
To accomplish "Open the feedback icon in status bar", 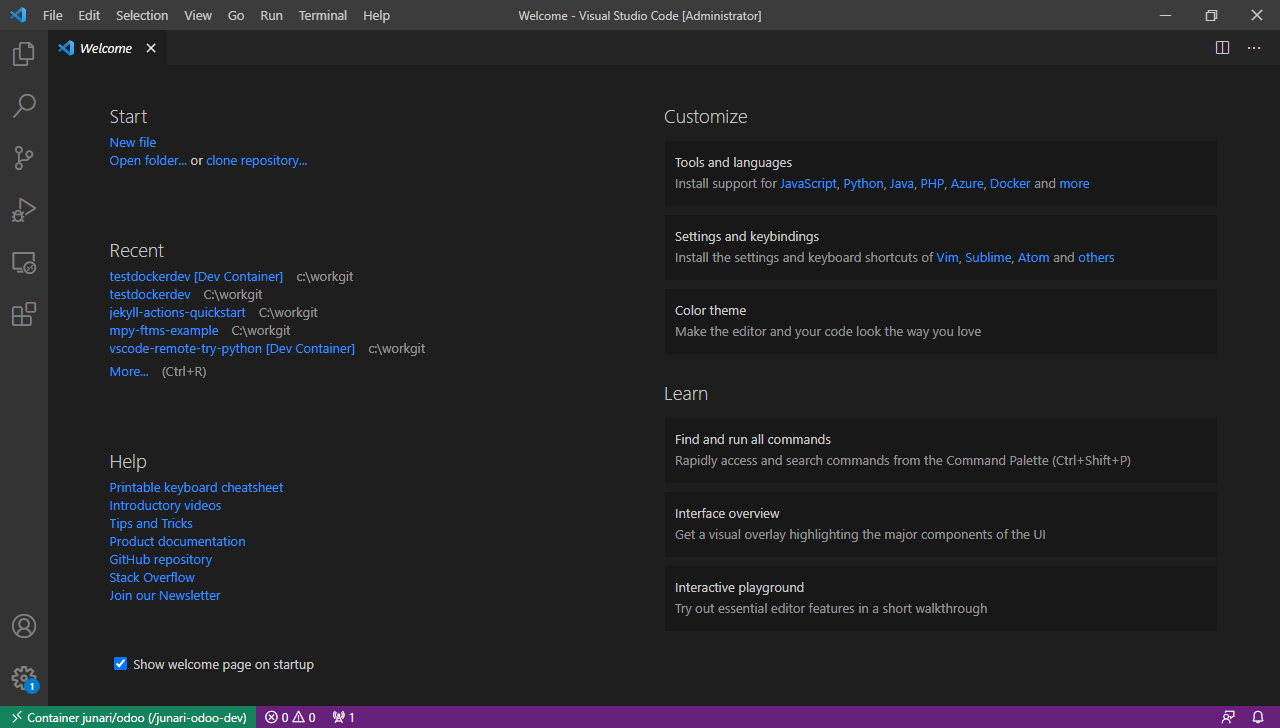I will 1228,717.
